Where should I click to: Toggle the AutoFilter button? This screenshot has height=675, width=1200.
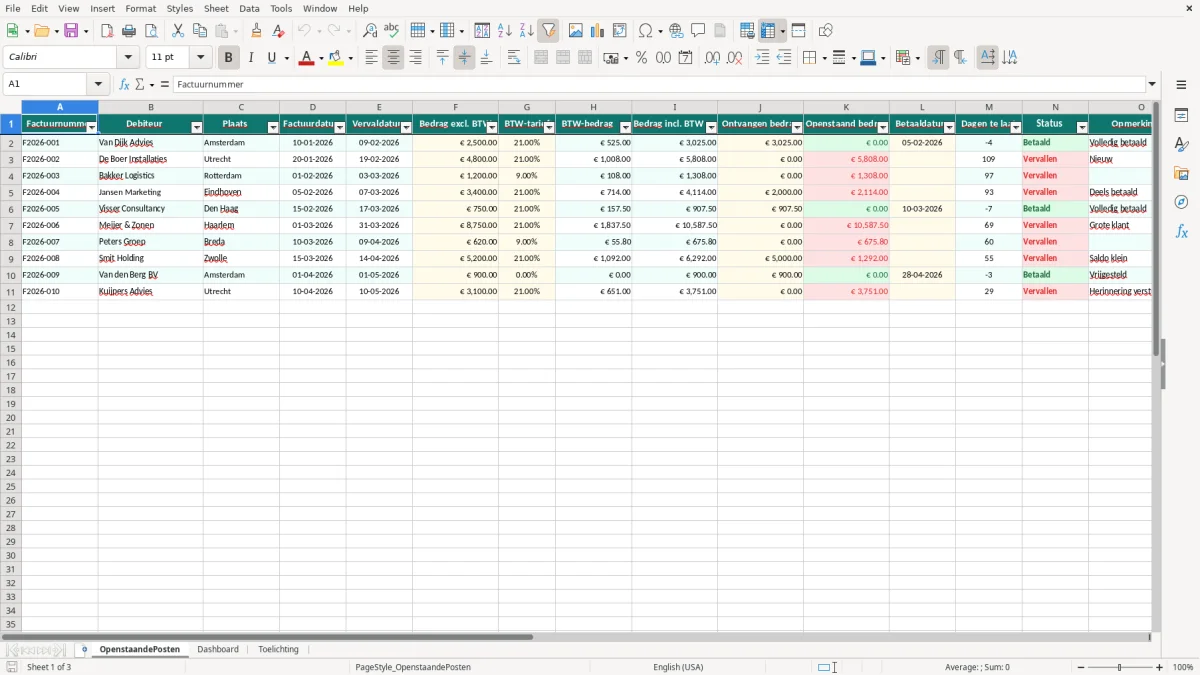548,31
